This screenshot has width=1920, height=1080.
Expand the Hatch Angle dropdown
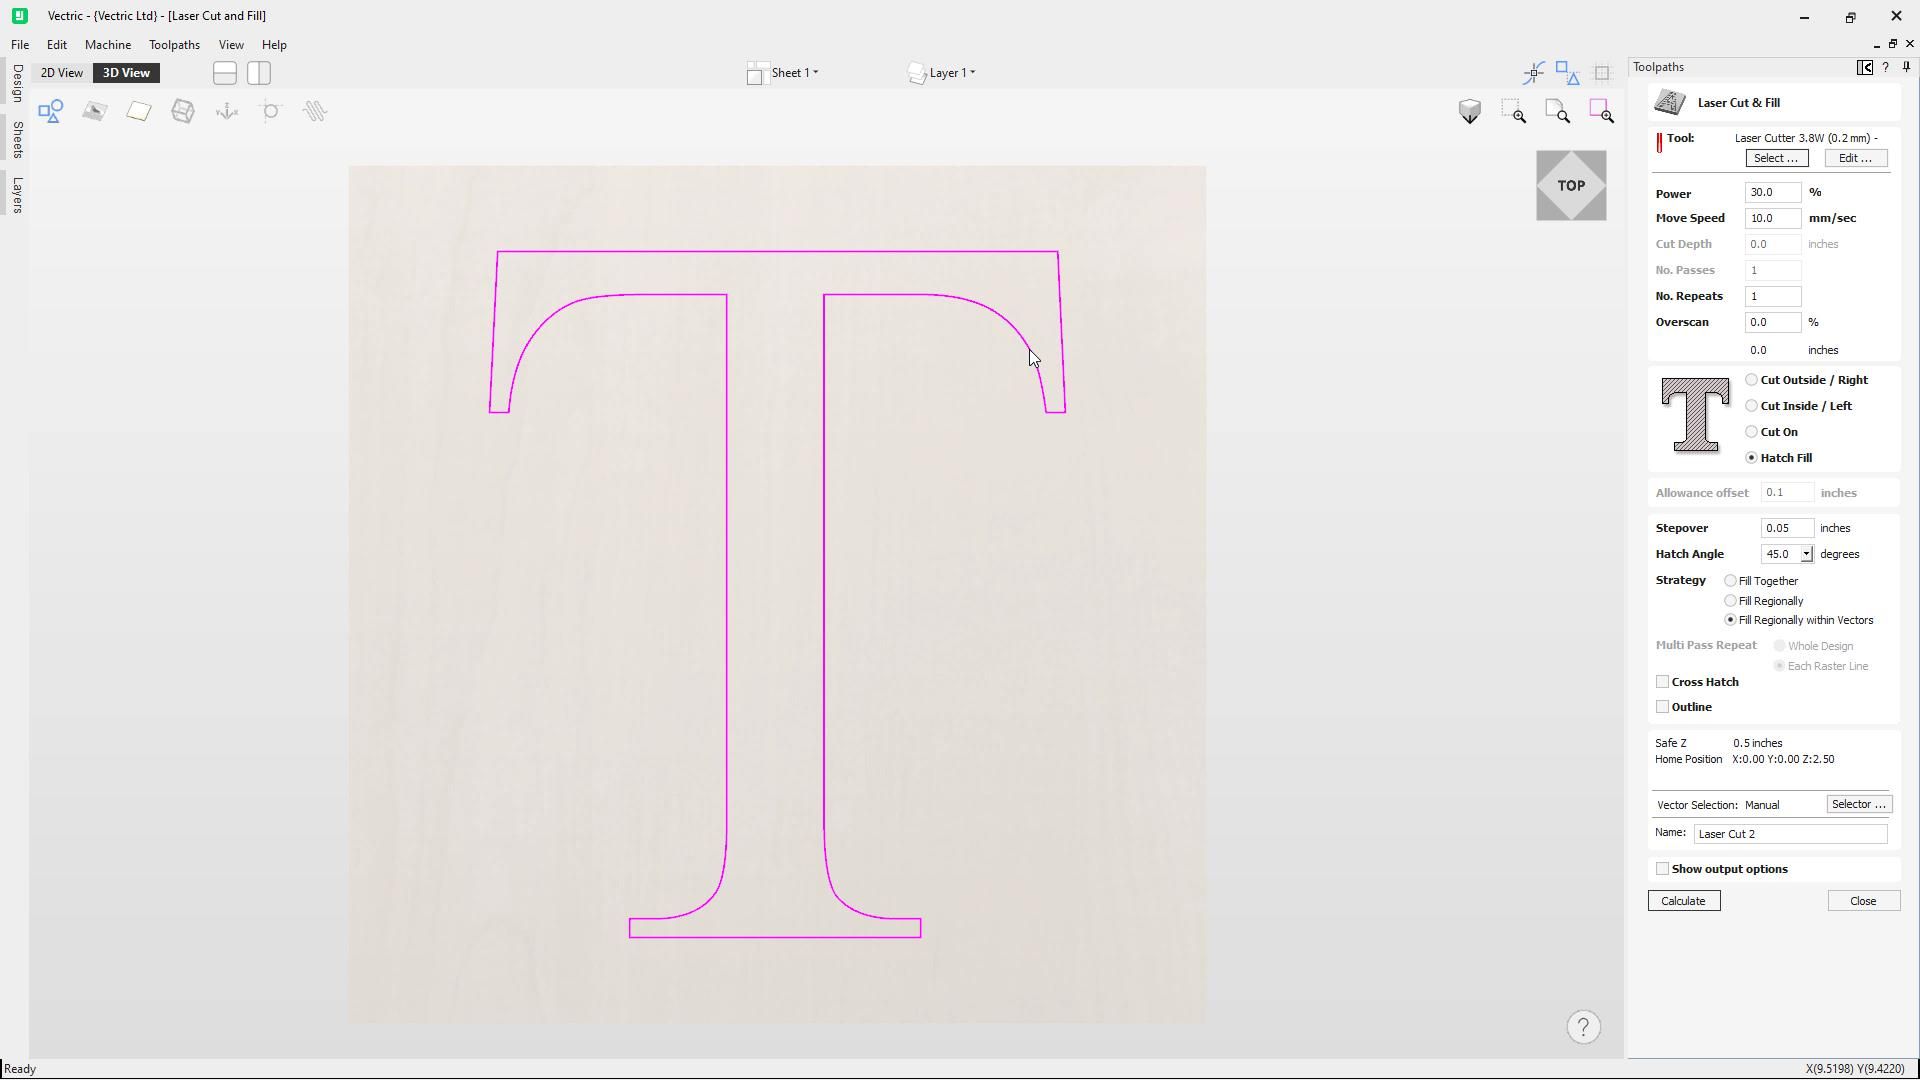click(x=1806, y=554)
